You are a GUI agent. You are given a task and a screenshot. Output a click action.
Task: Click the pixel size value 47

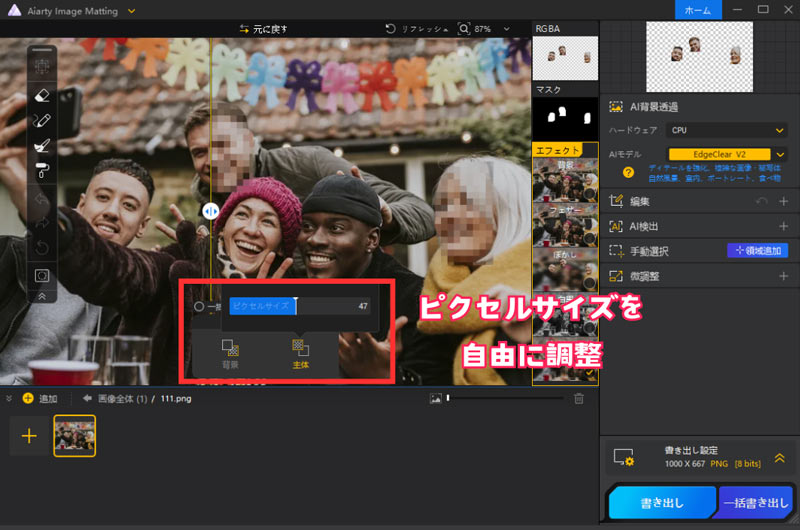363,306
